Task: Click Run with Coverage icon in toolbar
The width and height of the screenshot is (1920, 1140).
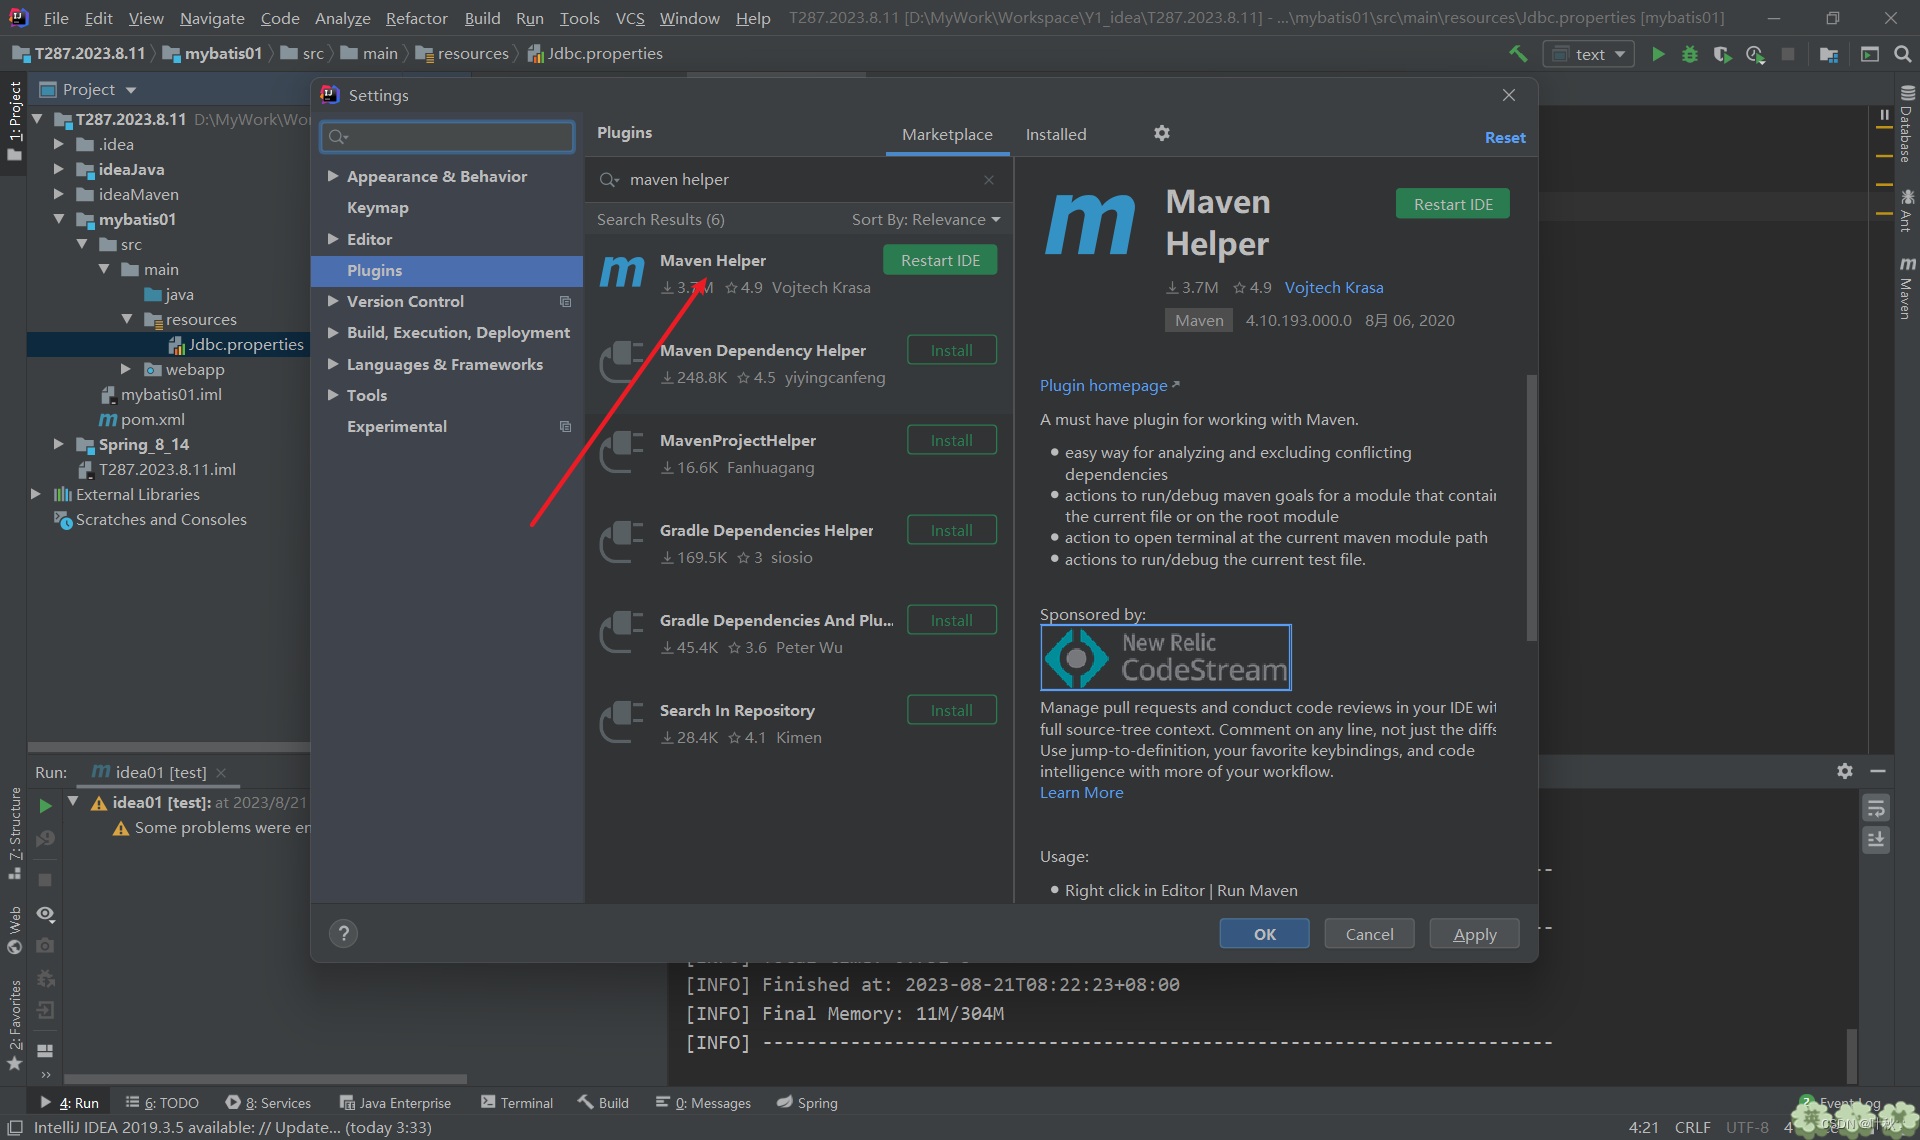Action: [1722, 54]
